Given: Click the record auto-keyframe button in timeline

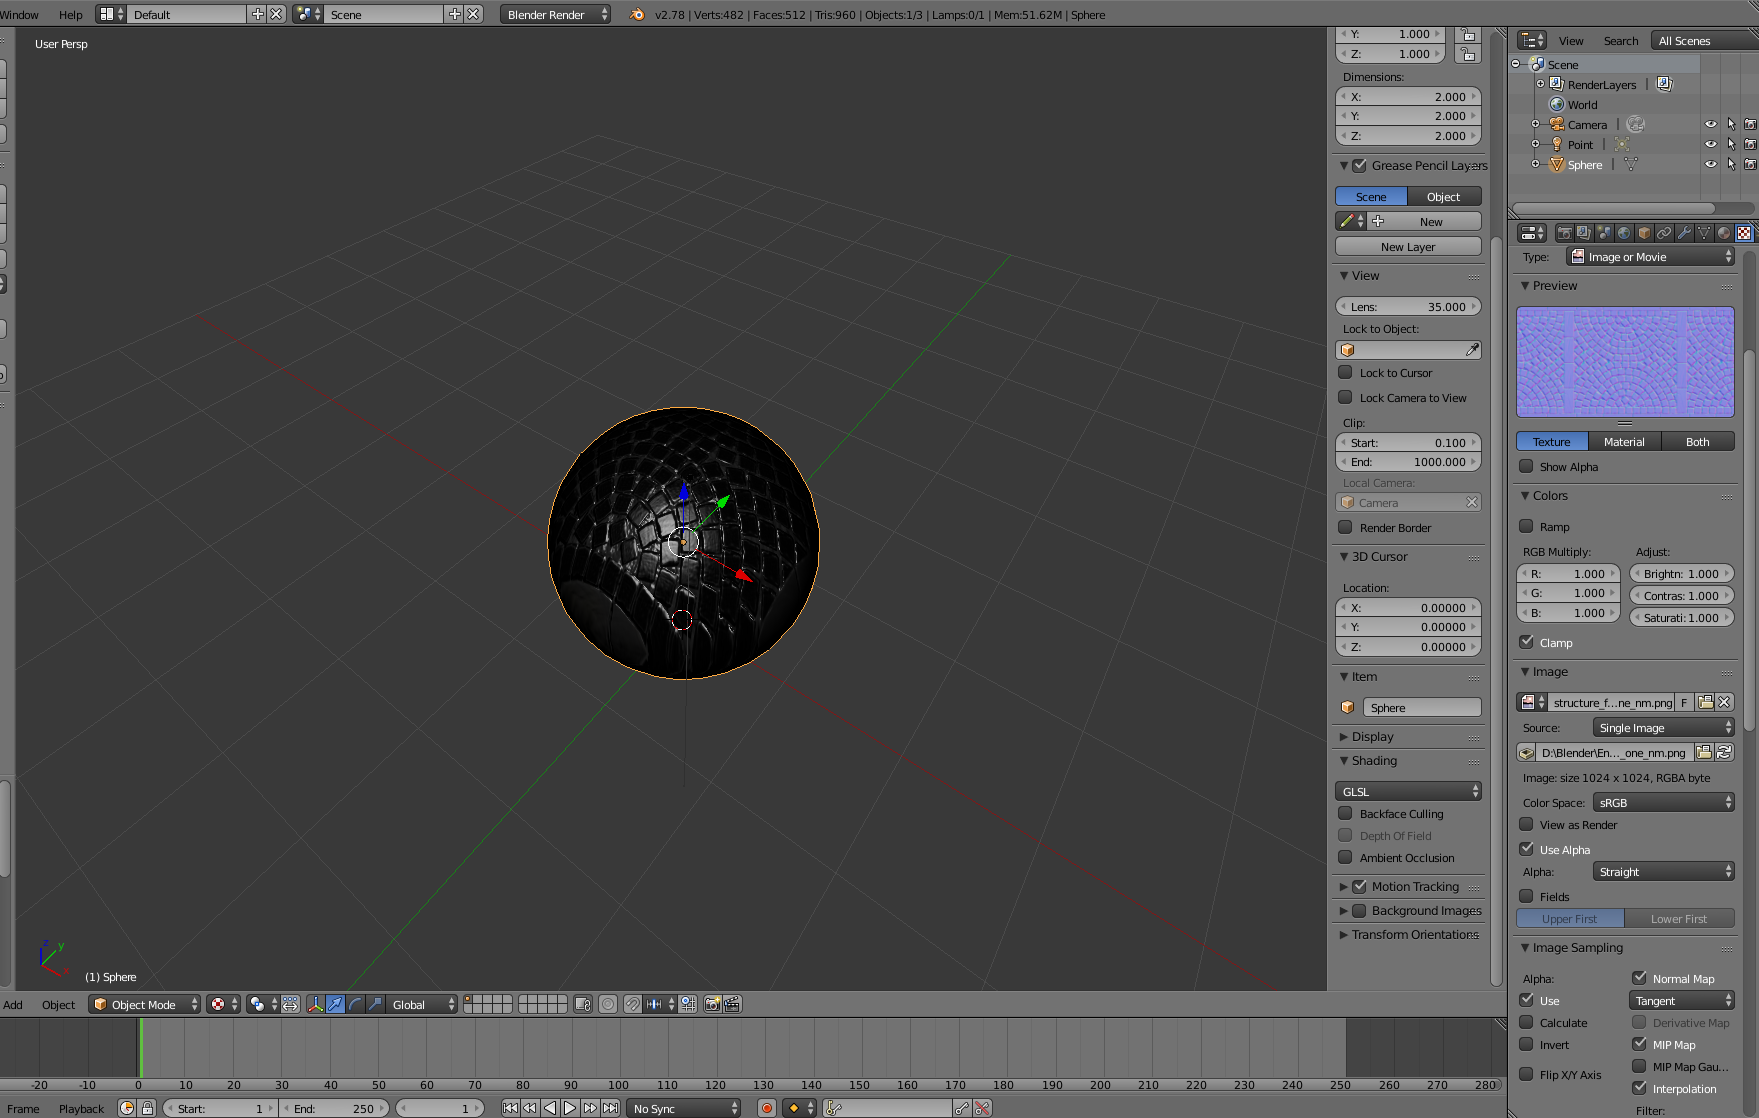Looking at the screenshot, I should pos(767,1108).
